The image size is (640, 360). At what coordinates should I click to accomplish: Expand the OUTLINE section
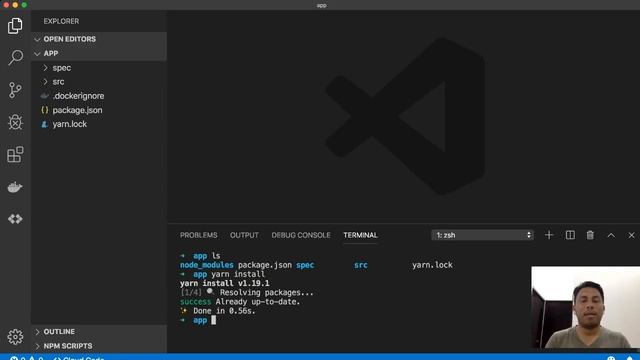99,331
